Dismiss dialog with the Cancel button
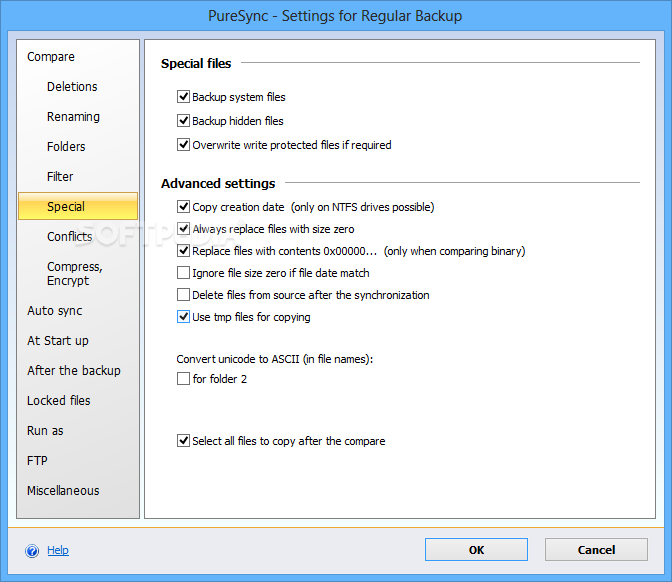The width and height of the screenshot is (672, 582). click(x=596, y=549)
